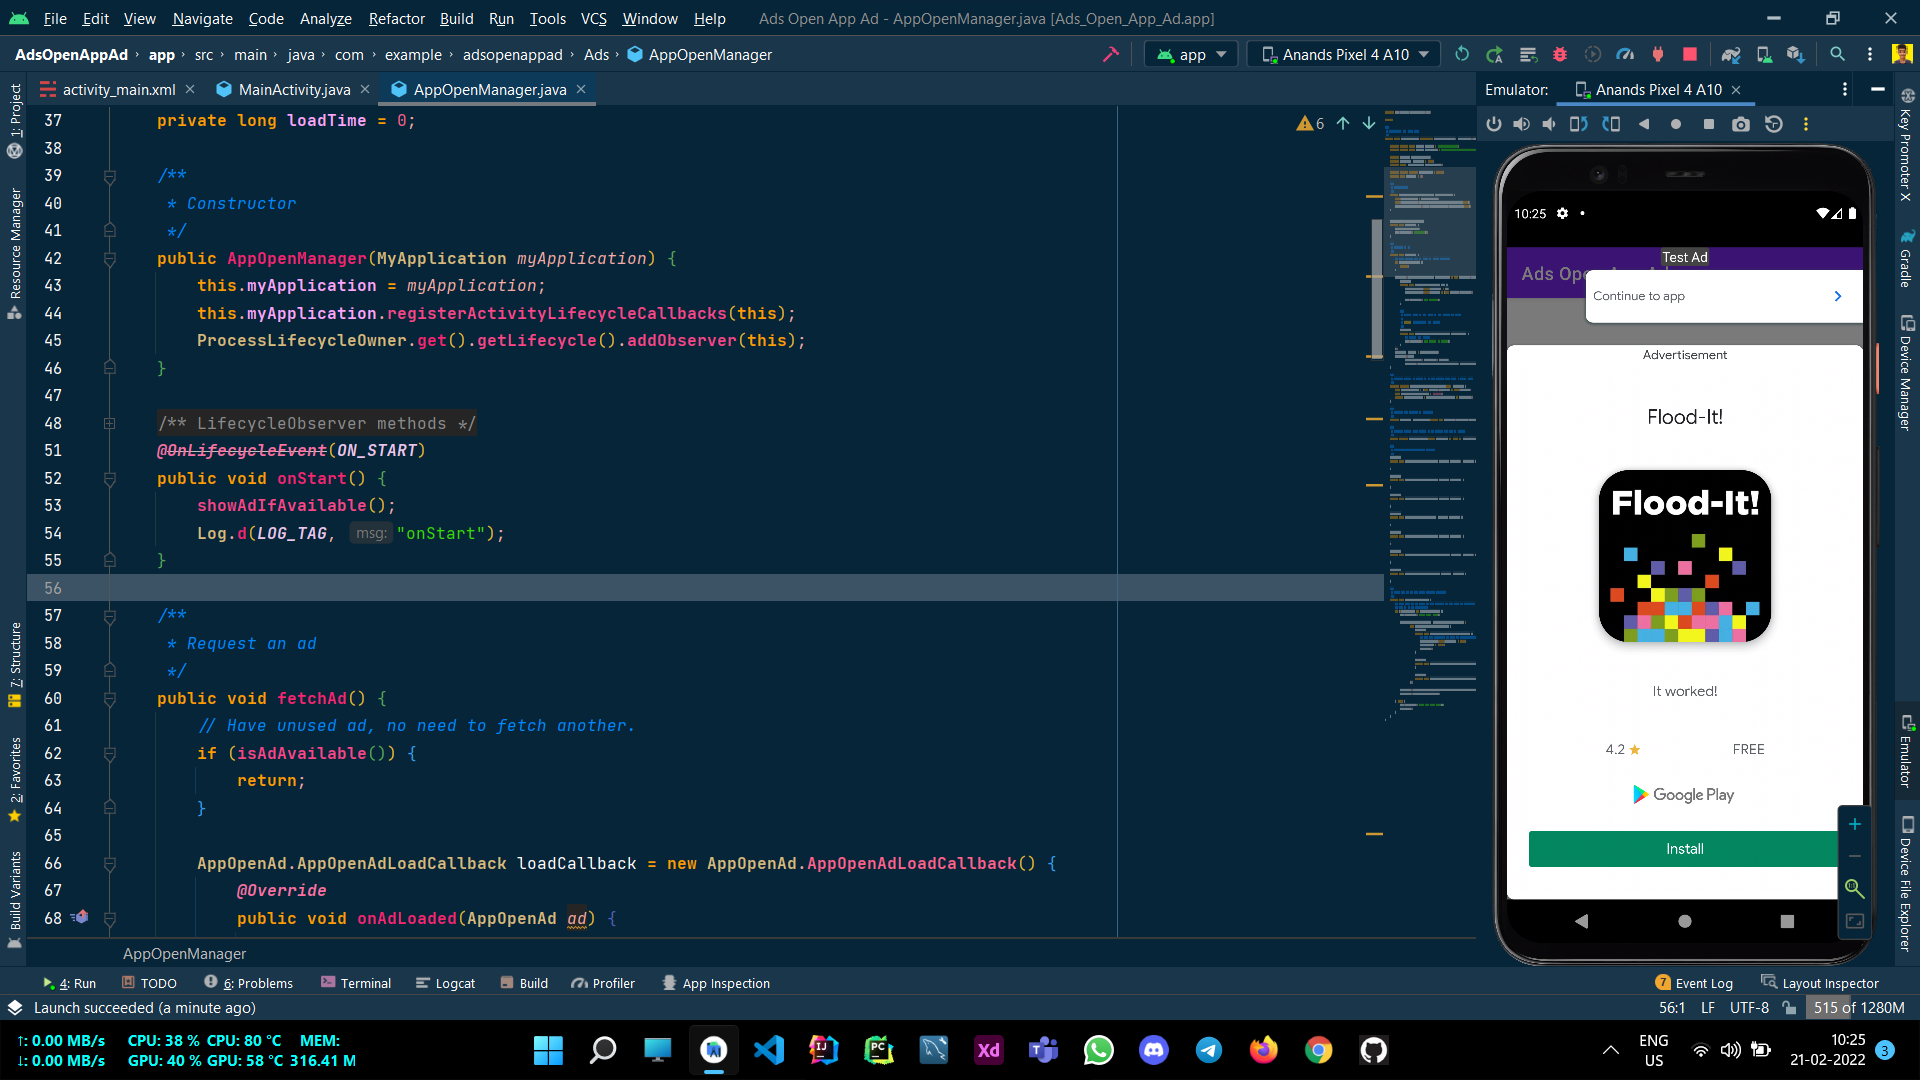The height and width of the screenshot is (1080, 1920).
Task: Toggle zoom mode on the emulator side panel
Action: tap(1856, 888)
